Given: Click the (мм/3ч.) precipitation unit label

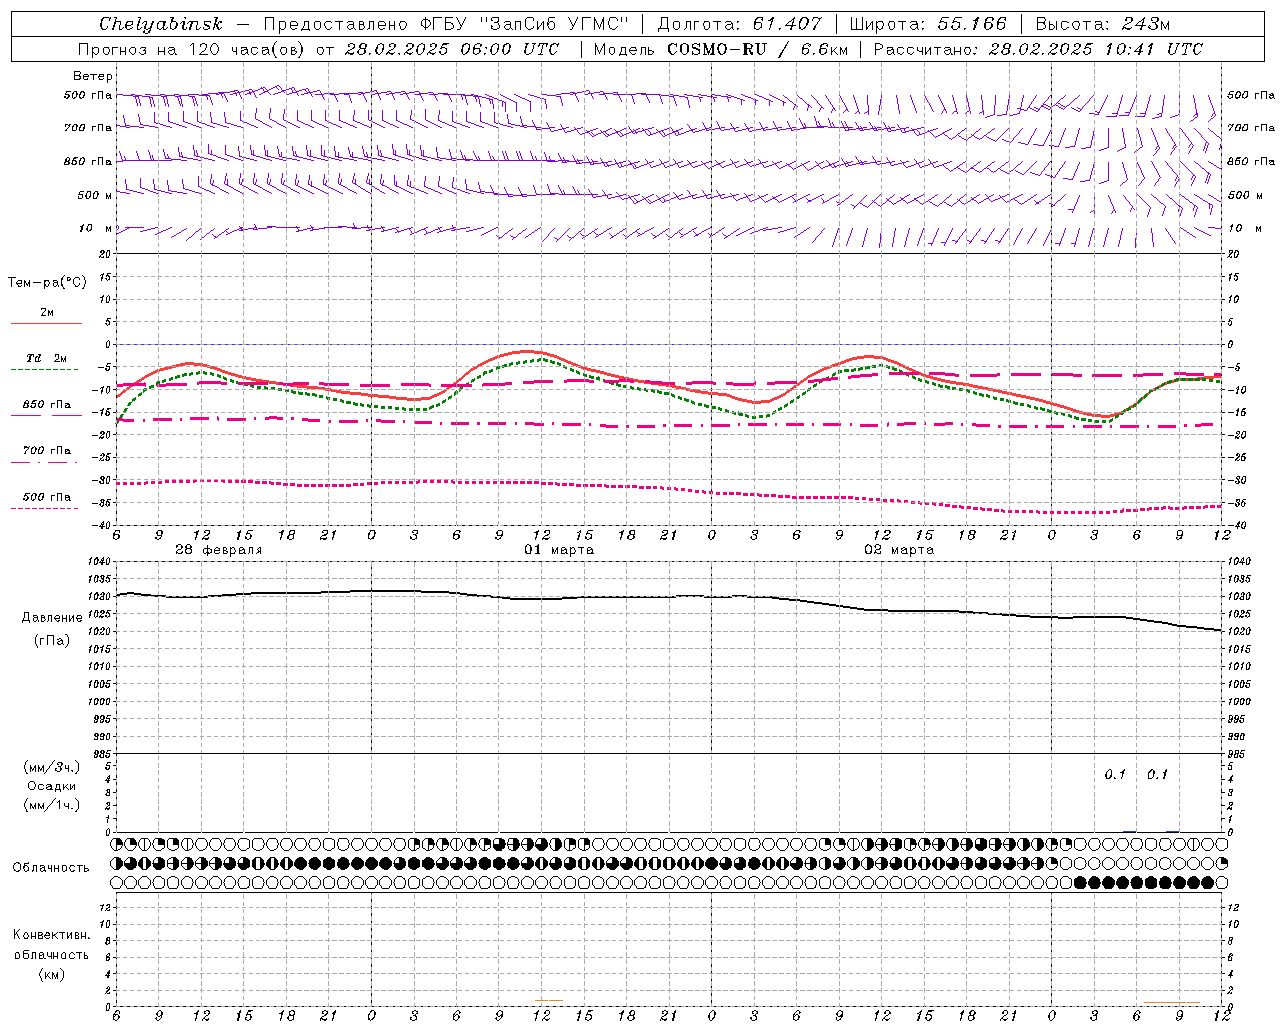Looking at the screenshot, I should [x=52, y=767].
